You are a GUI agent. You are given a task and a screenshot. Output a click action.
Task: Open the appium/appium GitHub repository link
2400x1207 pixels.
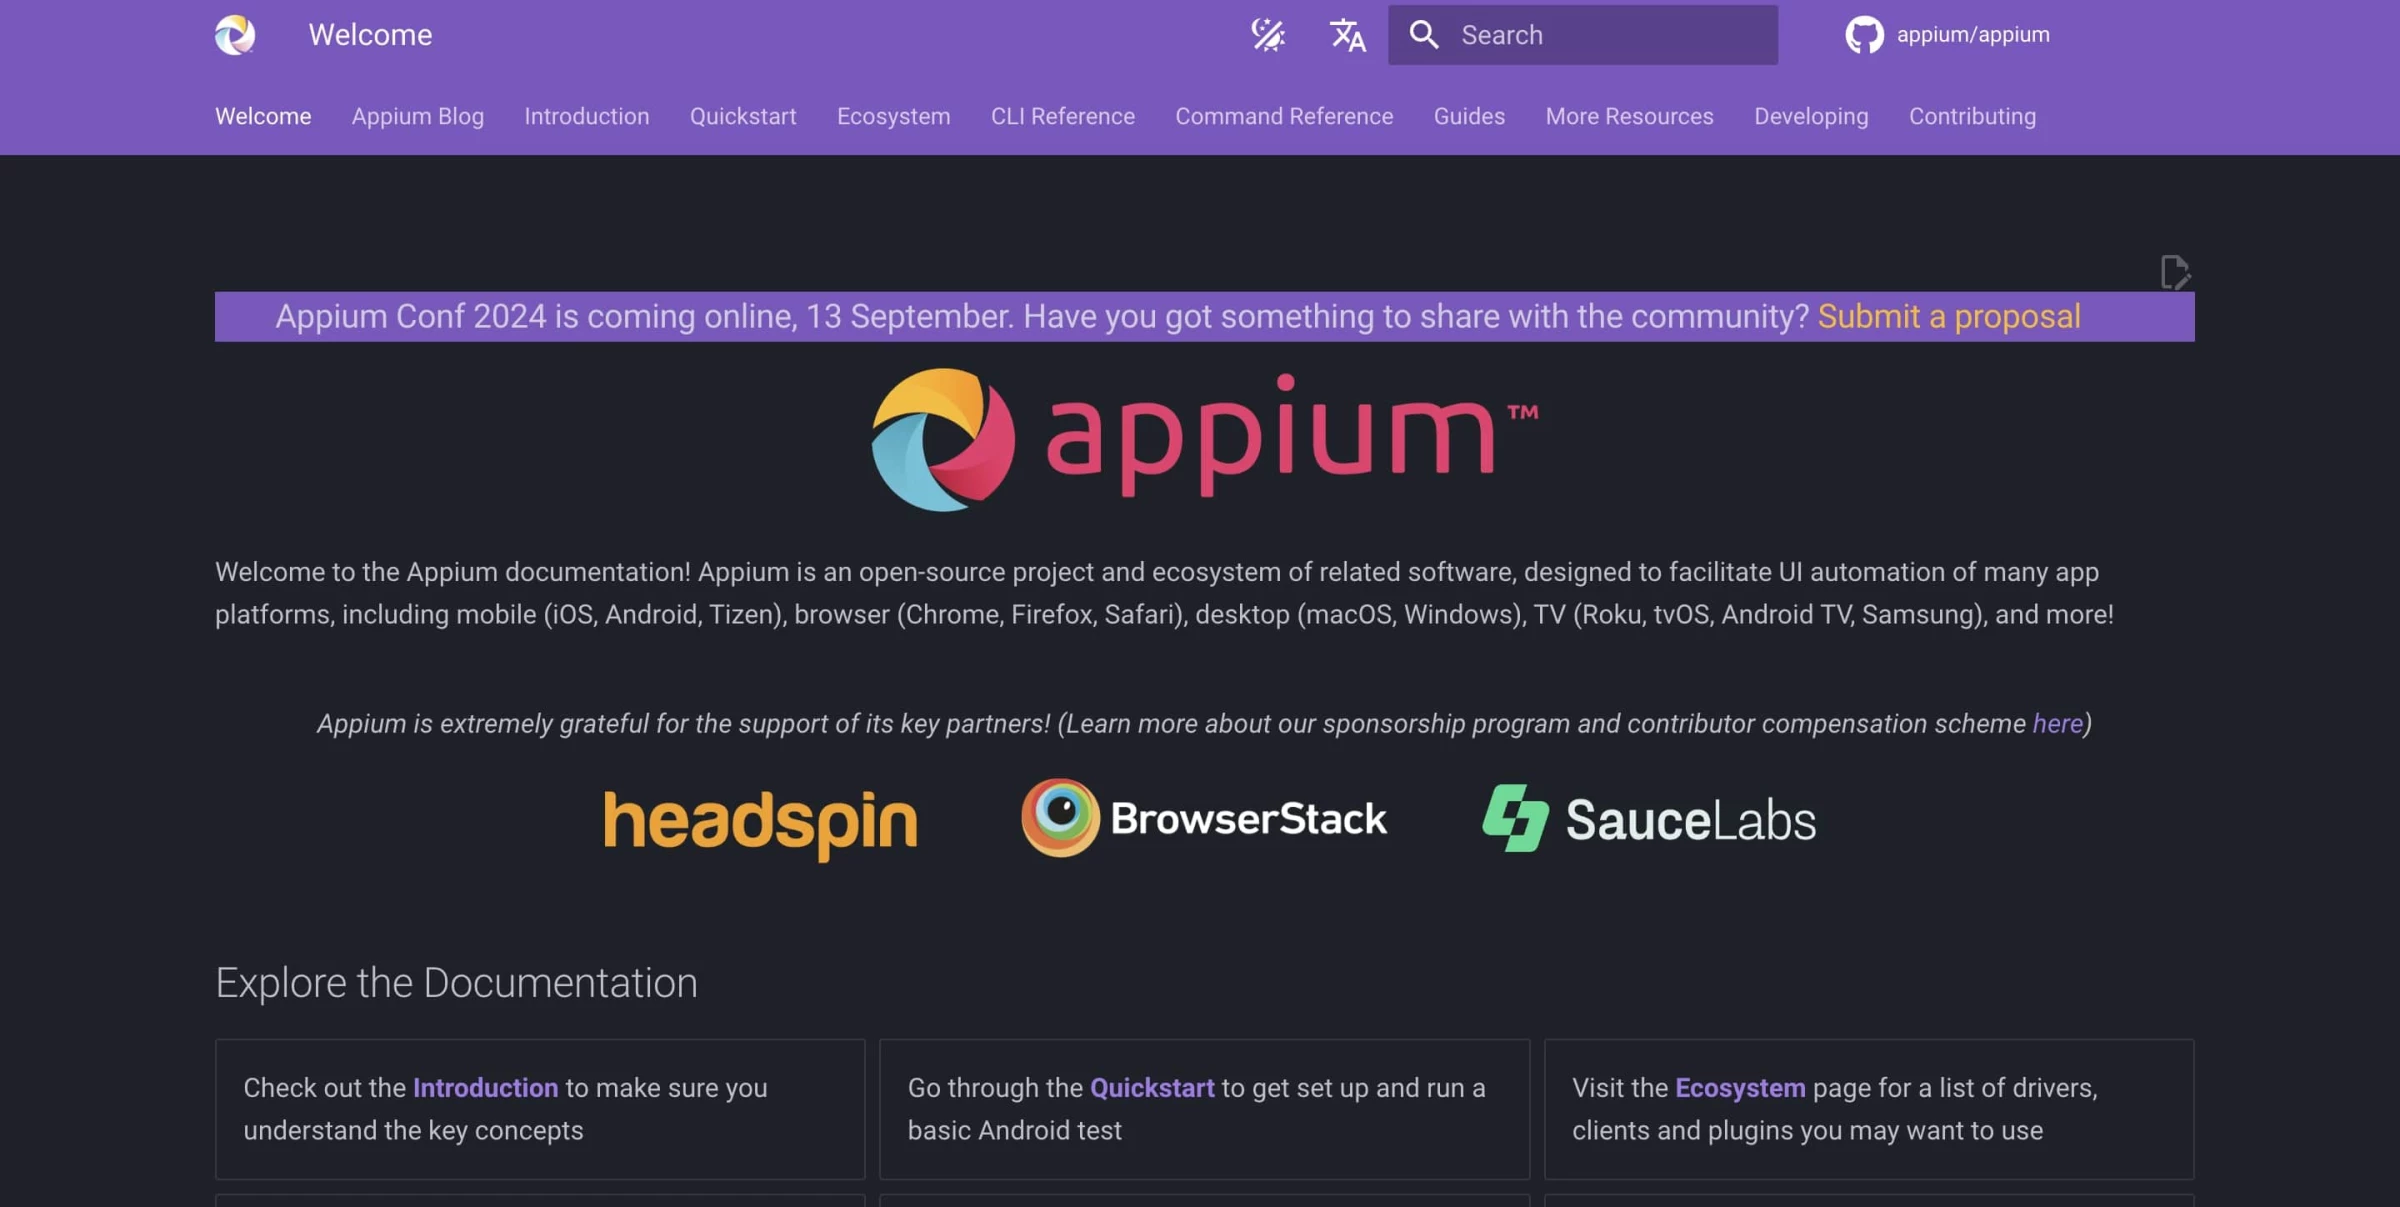(x=1947, y=35)
